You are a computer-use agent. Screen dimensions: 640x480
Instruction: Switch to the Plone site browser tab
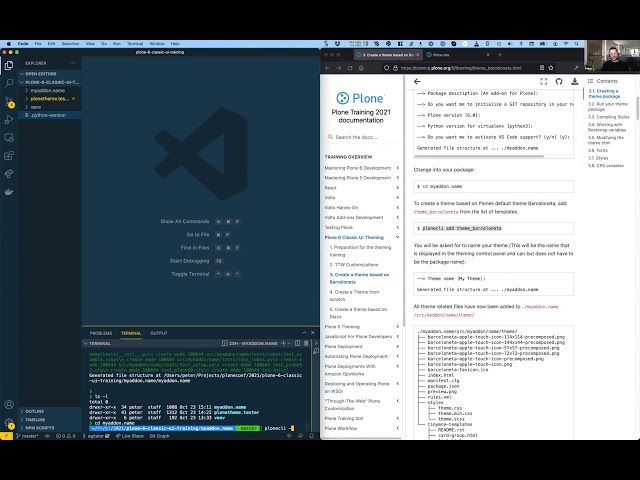(458, 55)
